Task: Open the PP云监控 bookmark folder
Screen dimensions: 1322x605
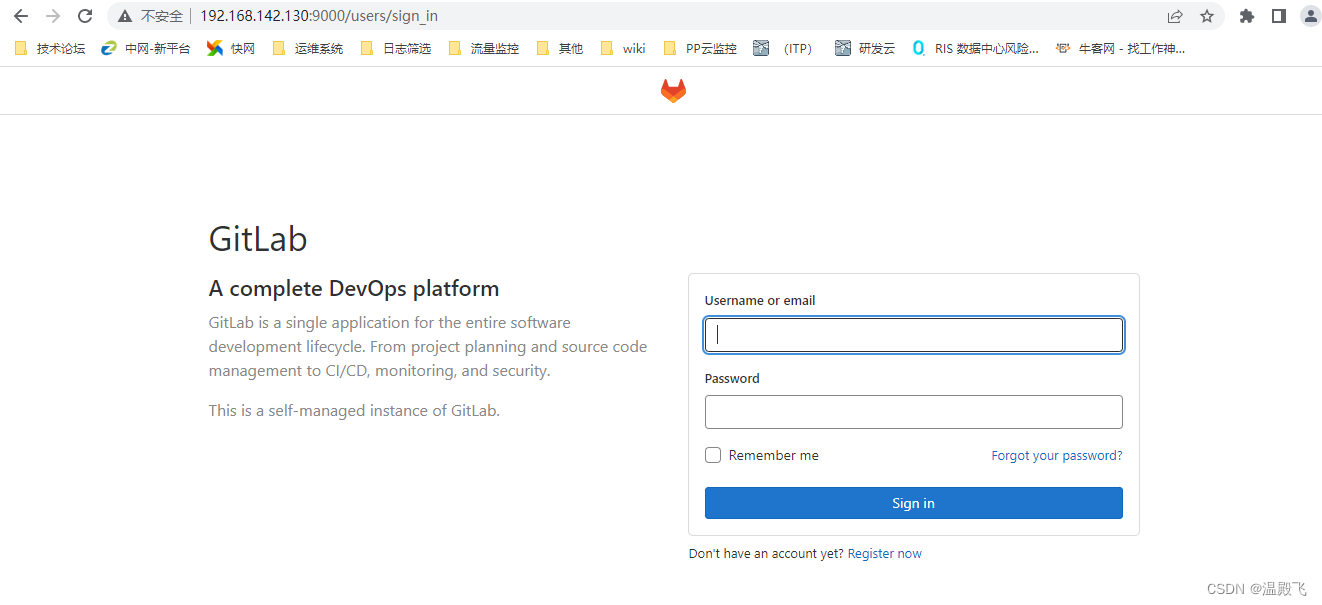Action: [701, 48]
